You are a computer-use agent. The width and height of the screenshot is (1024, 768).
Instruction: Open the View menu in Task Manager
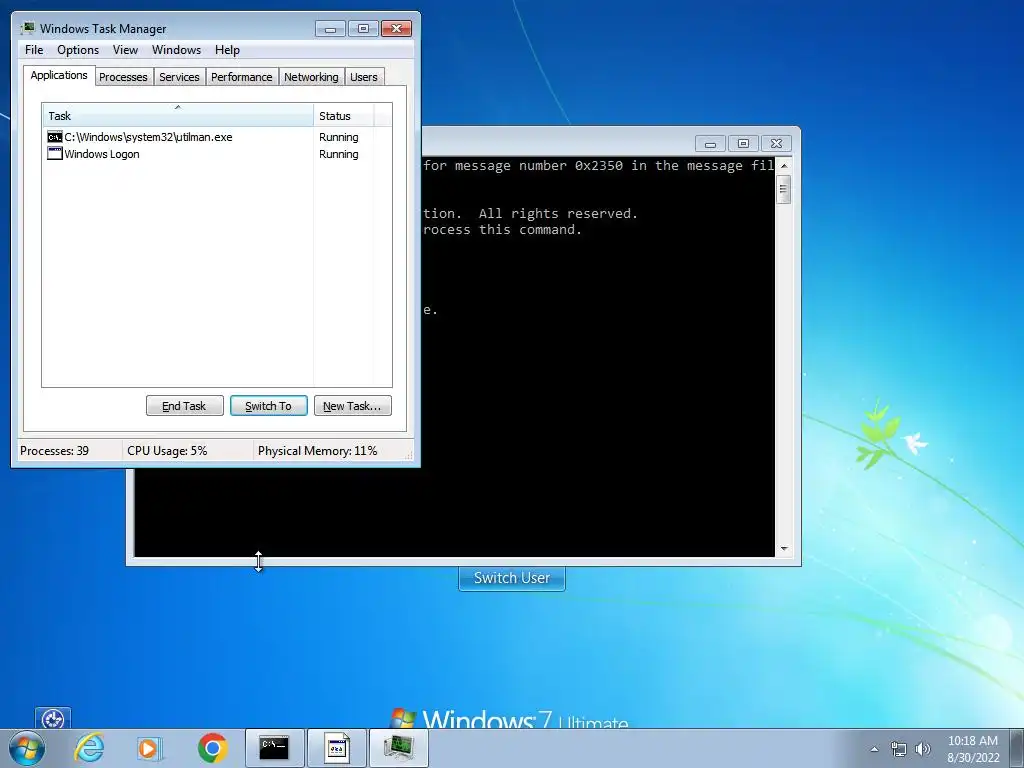point(125,50)
